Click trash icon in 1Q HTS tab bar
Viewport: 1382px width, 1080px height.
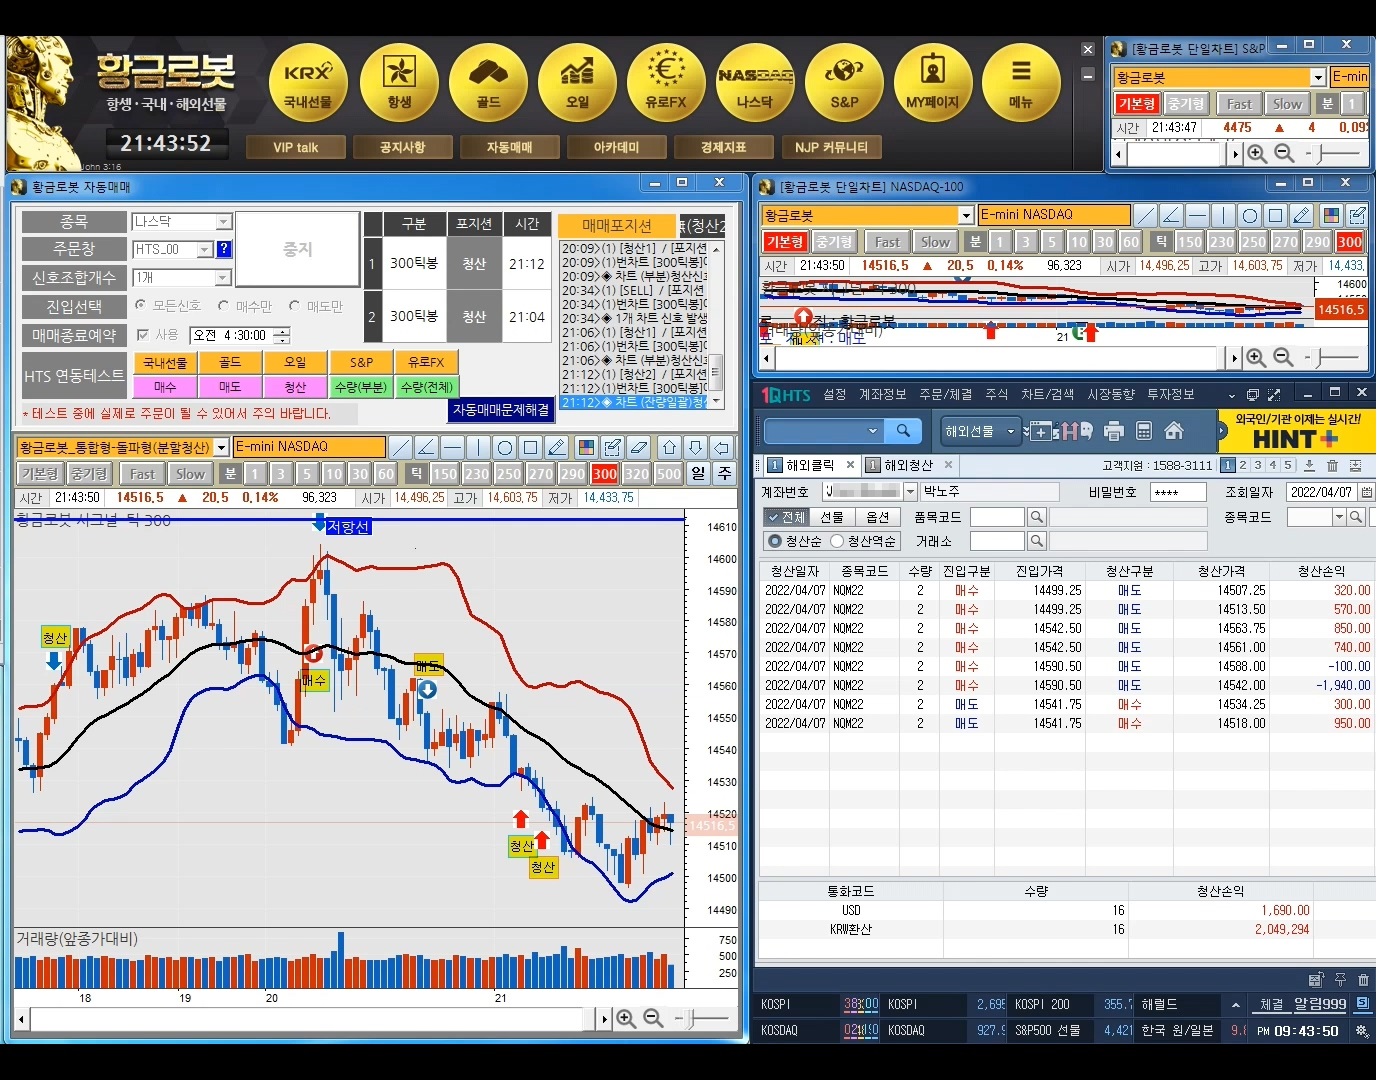[x=1332, y=465]
